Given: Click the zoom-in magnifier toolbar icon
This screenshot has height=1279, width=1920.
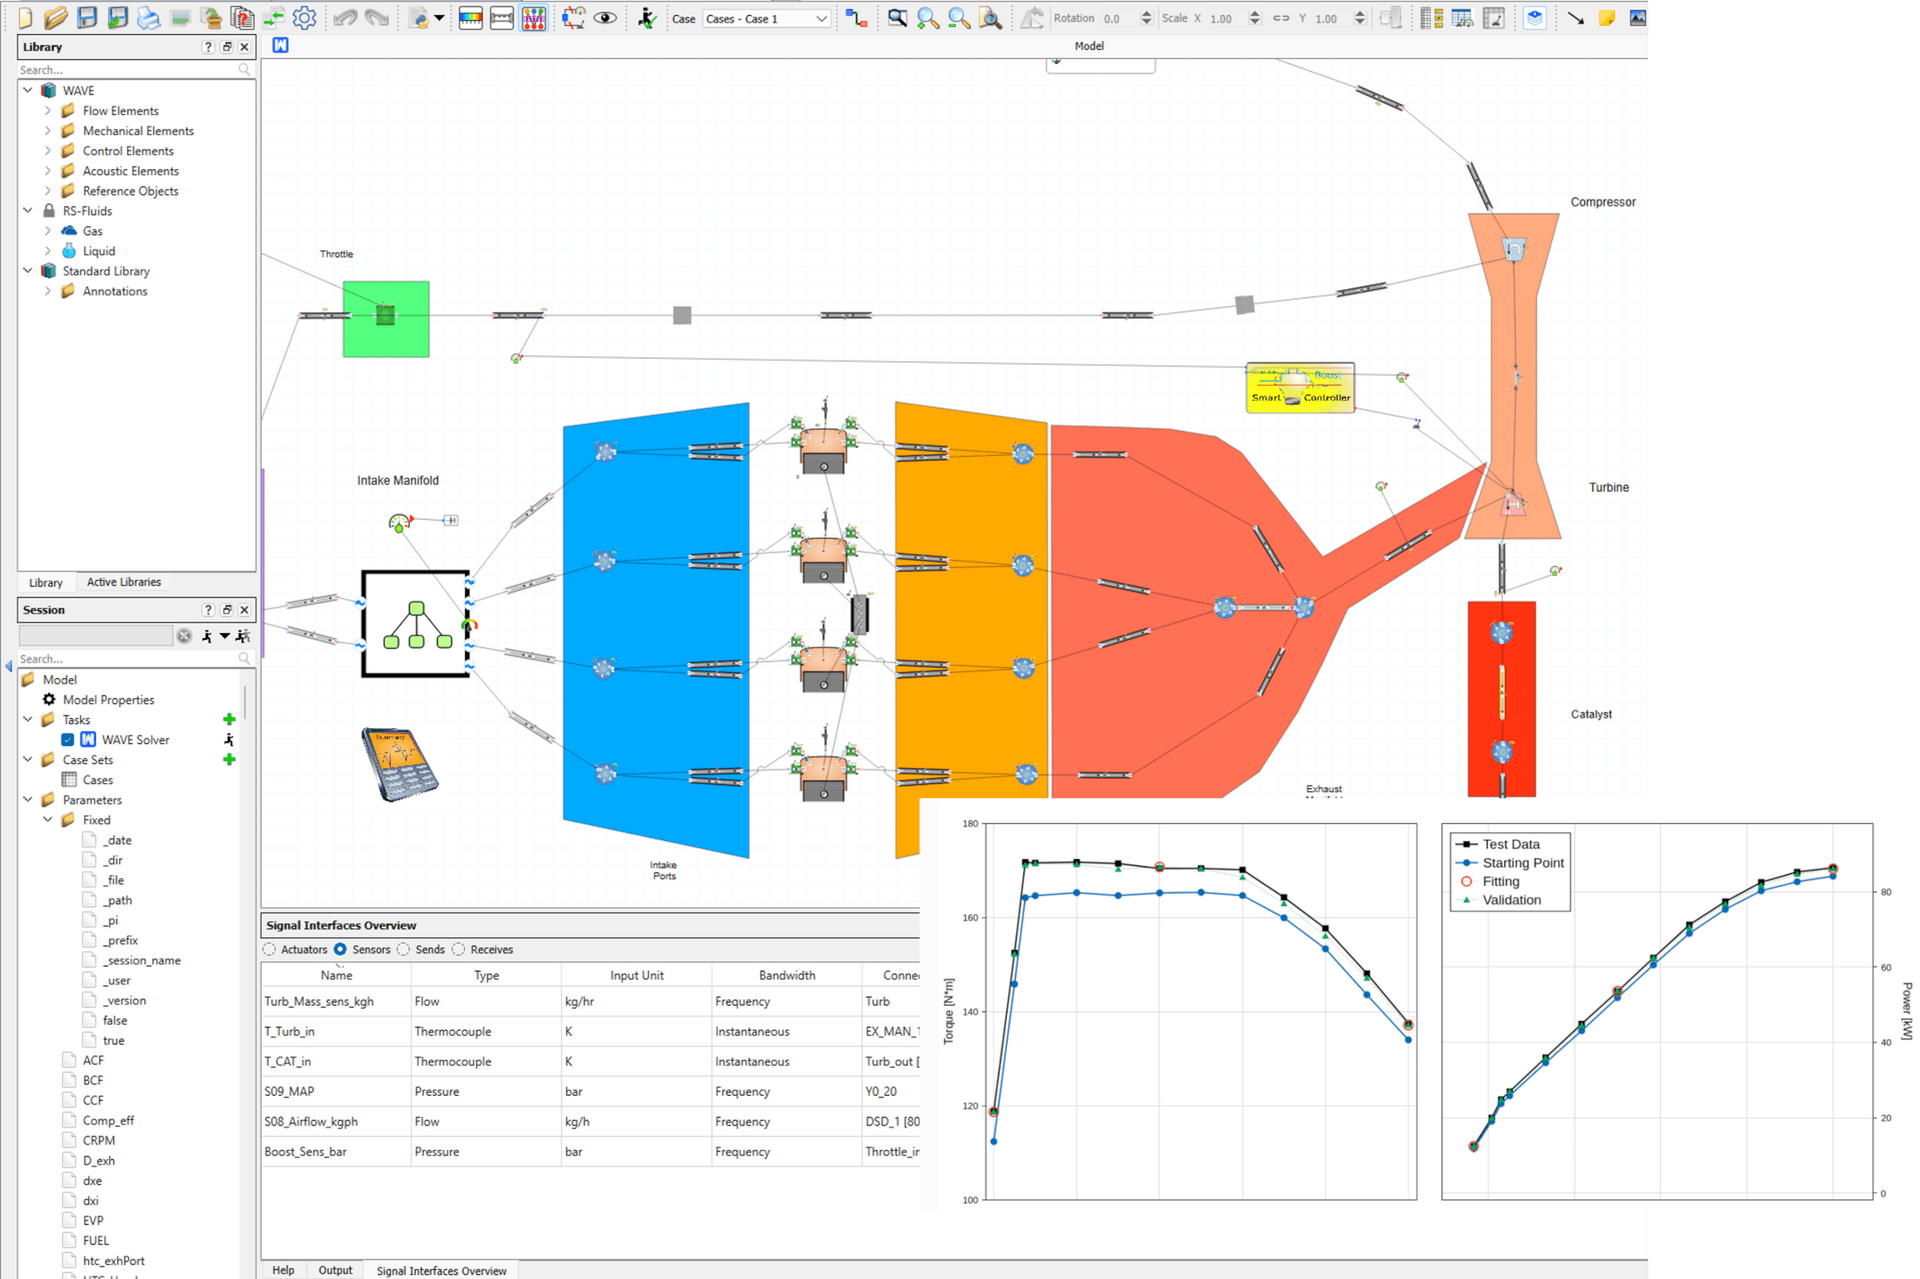Looking at the screenshot, I should pyautogui.click(x=927, y=17).
